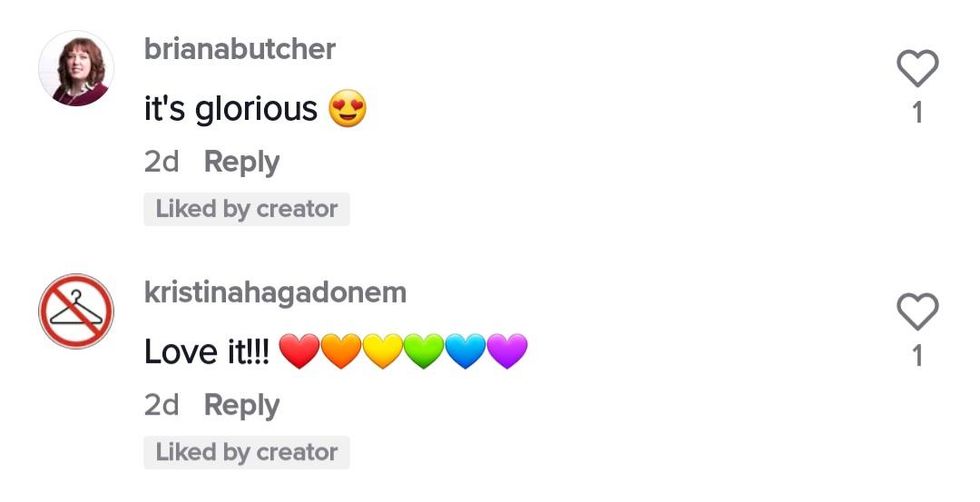Viewport: 980px width, 502px height.
Task: Click the like count under brianabutcher's heart
Action: click(x=918, y=113)
